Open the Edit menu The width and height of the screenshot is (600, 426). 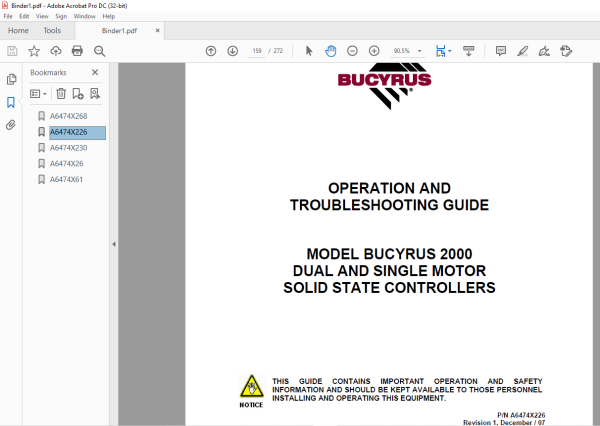[24, 16]
